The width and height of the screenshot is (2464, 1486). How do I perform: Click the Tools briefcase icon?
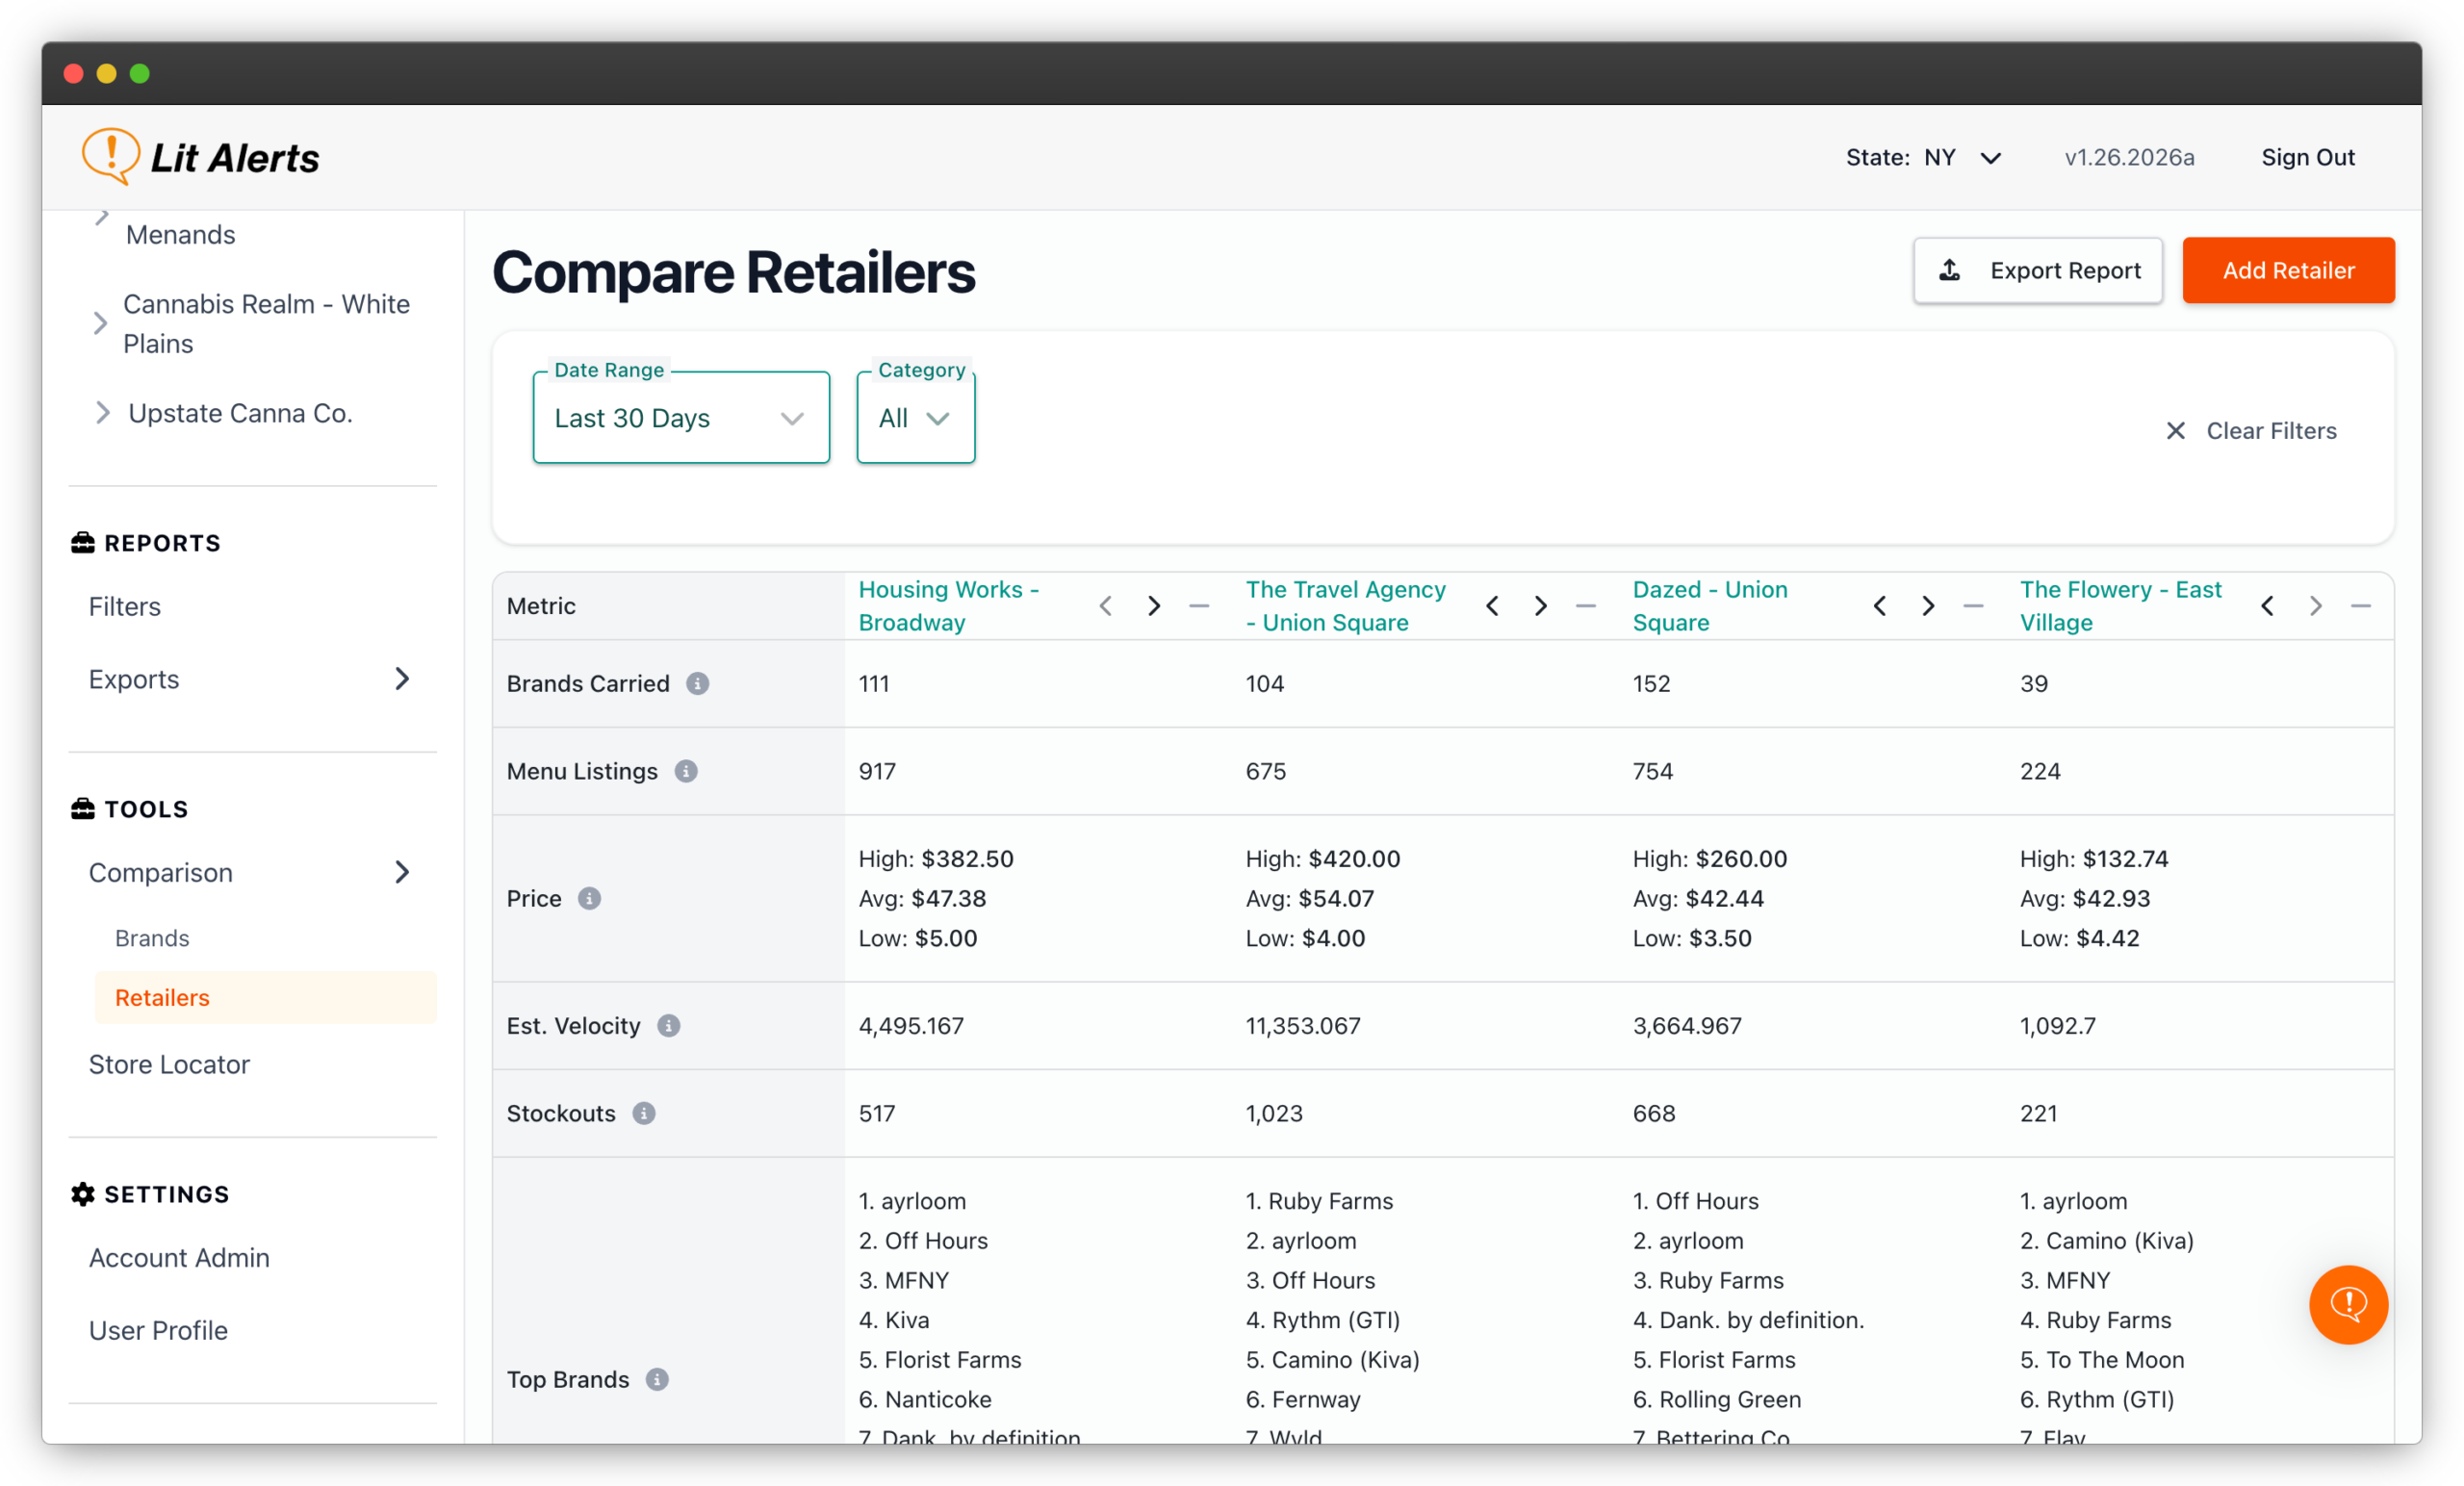click(81, 808)
